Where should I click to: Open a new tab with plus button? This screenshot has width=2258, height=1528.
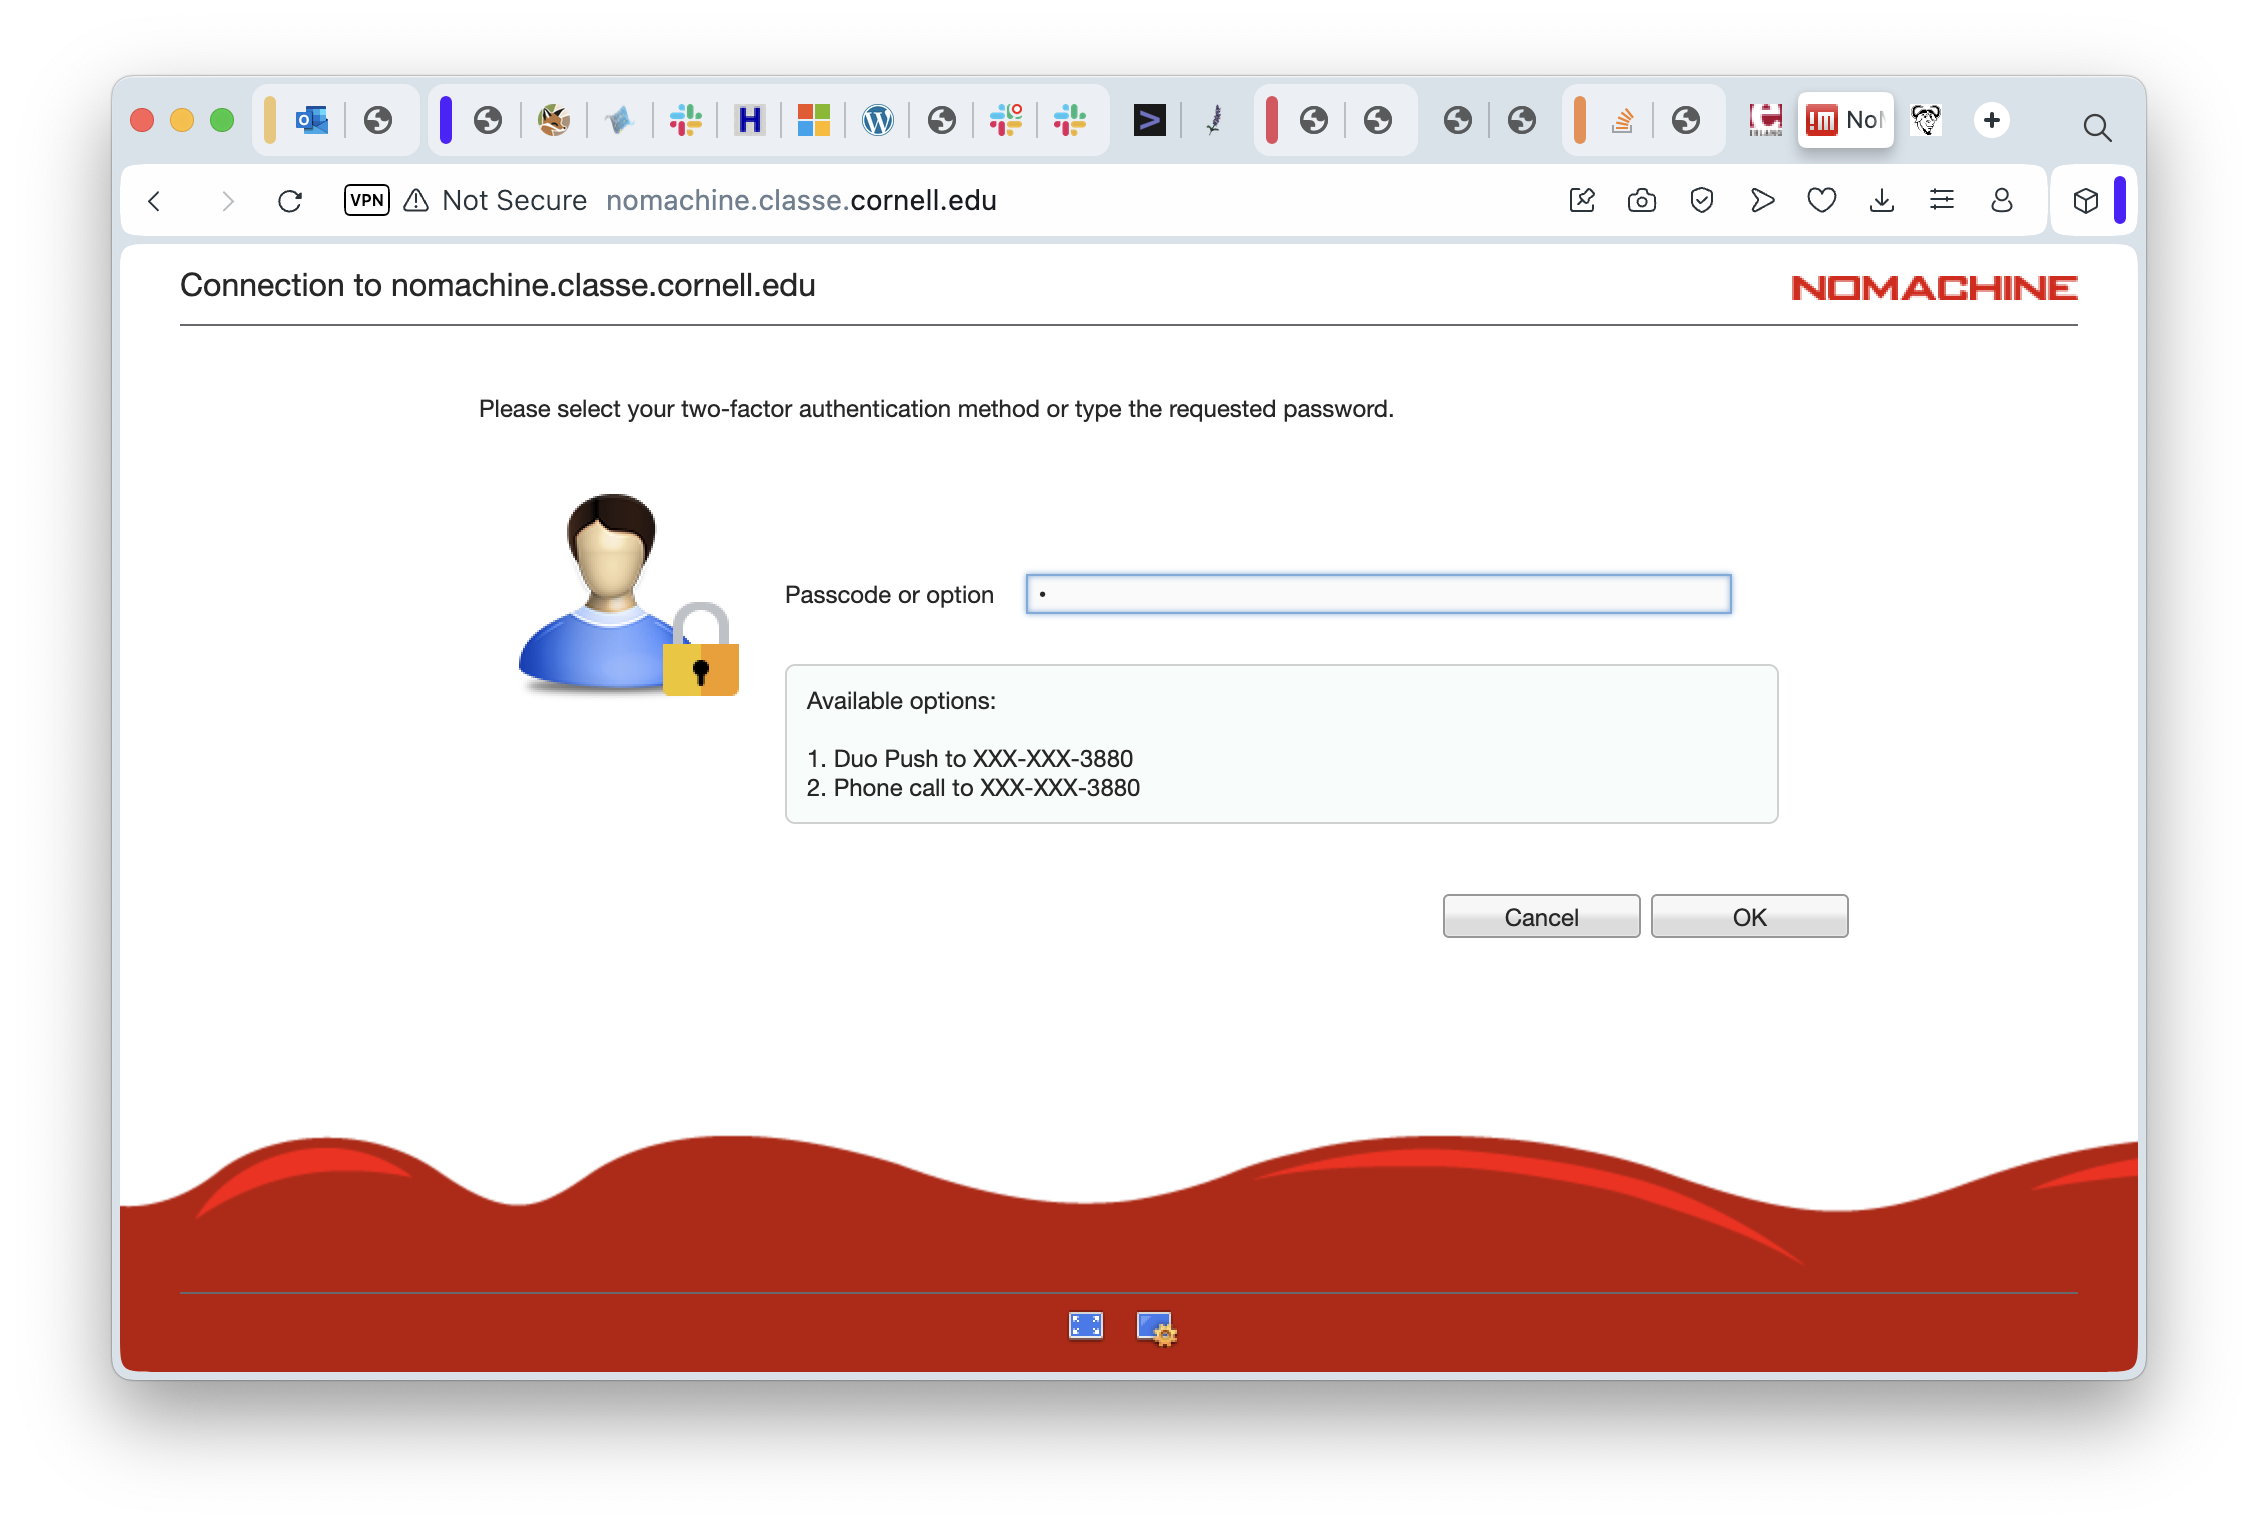pos(1991,120)
